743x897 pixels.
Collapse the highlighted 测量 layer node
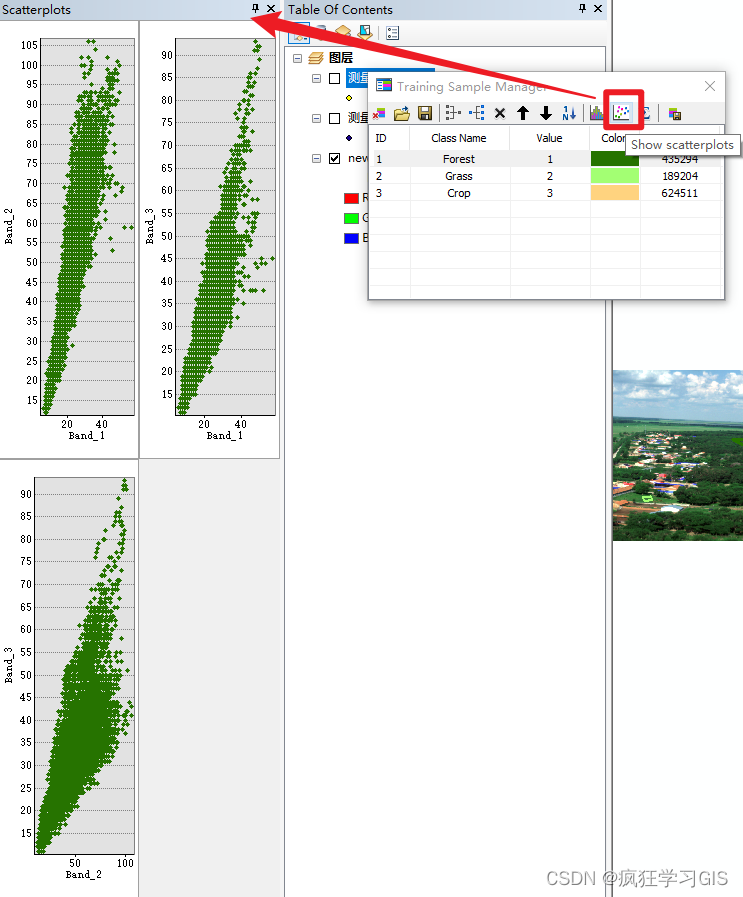pyautogui.click(x=316, y=78)
